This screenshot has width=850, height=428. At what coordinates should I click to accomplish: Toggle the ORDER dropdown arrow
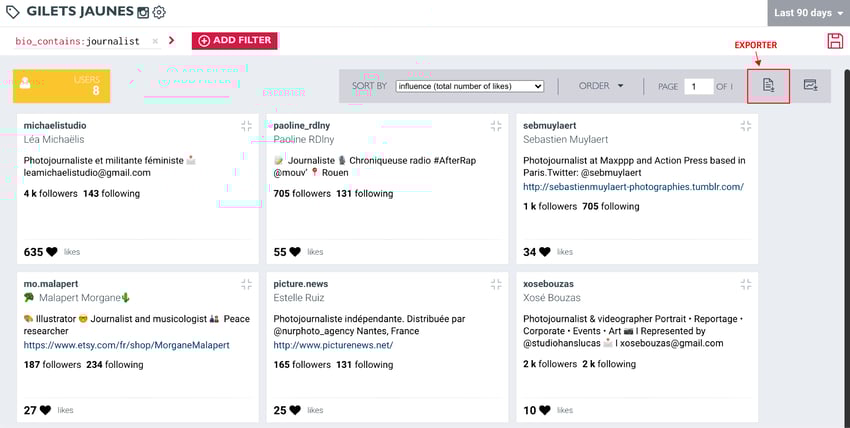coord(621,86)
